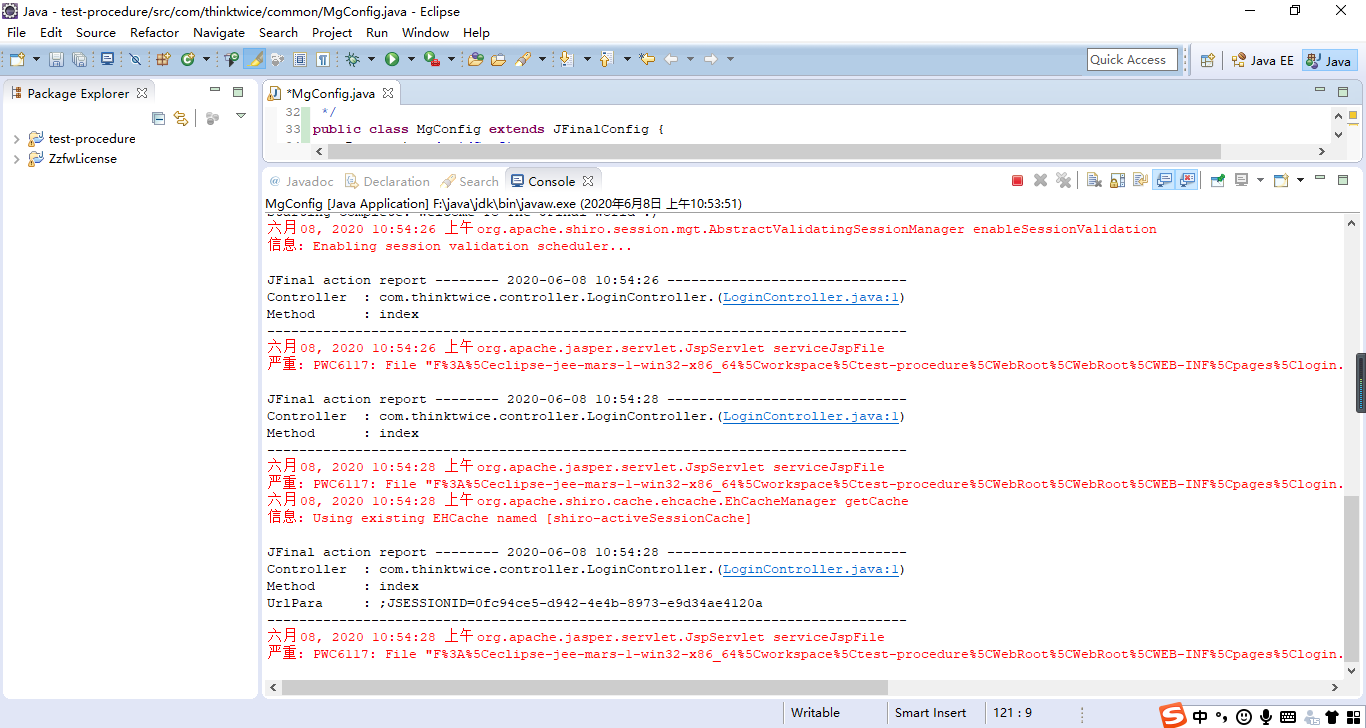
Task: Click the Clear Console icon
Action: pos(1094,181)
